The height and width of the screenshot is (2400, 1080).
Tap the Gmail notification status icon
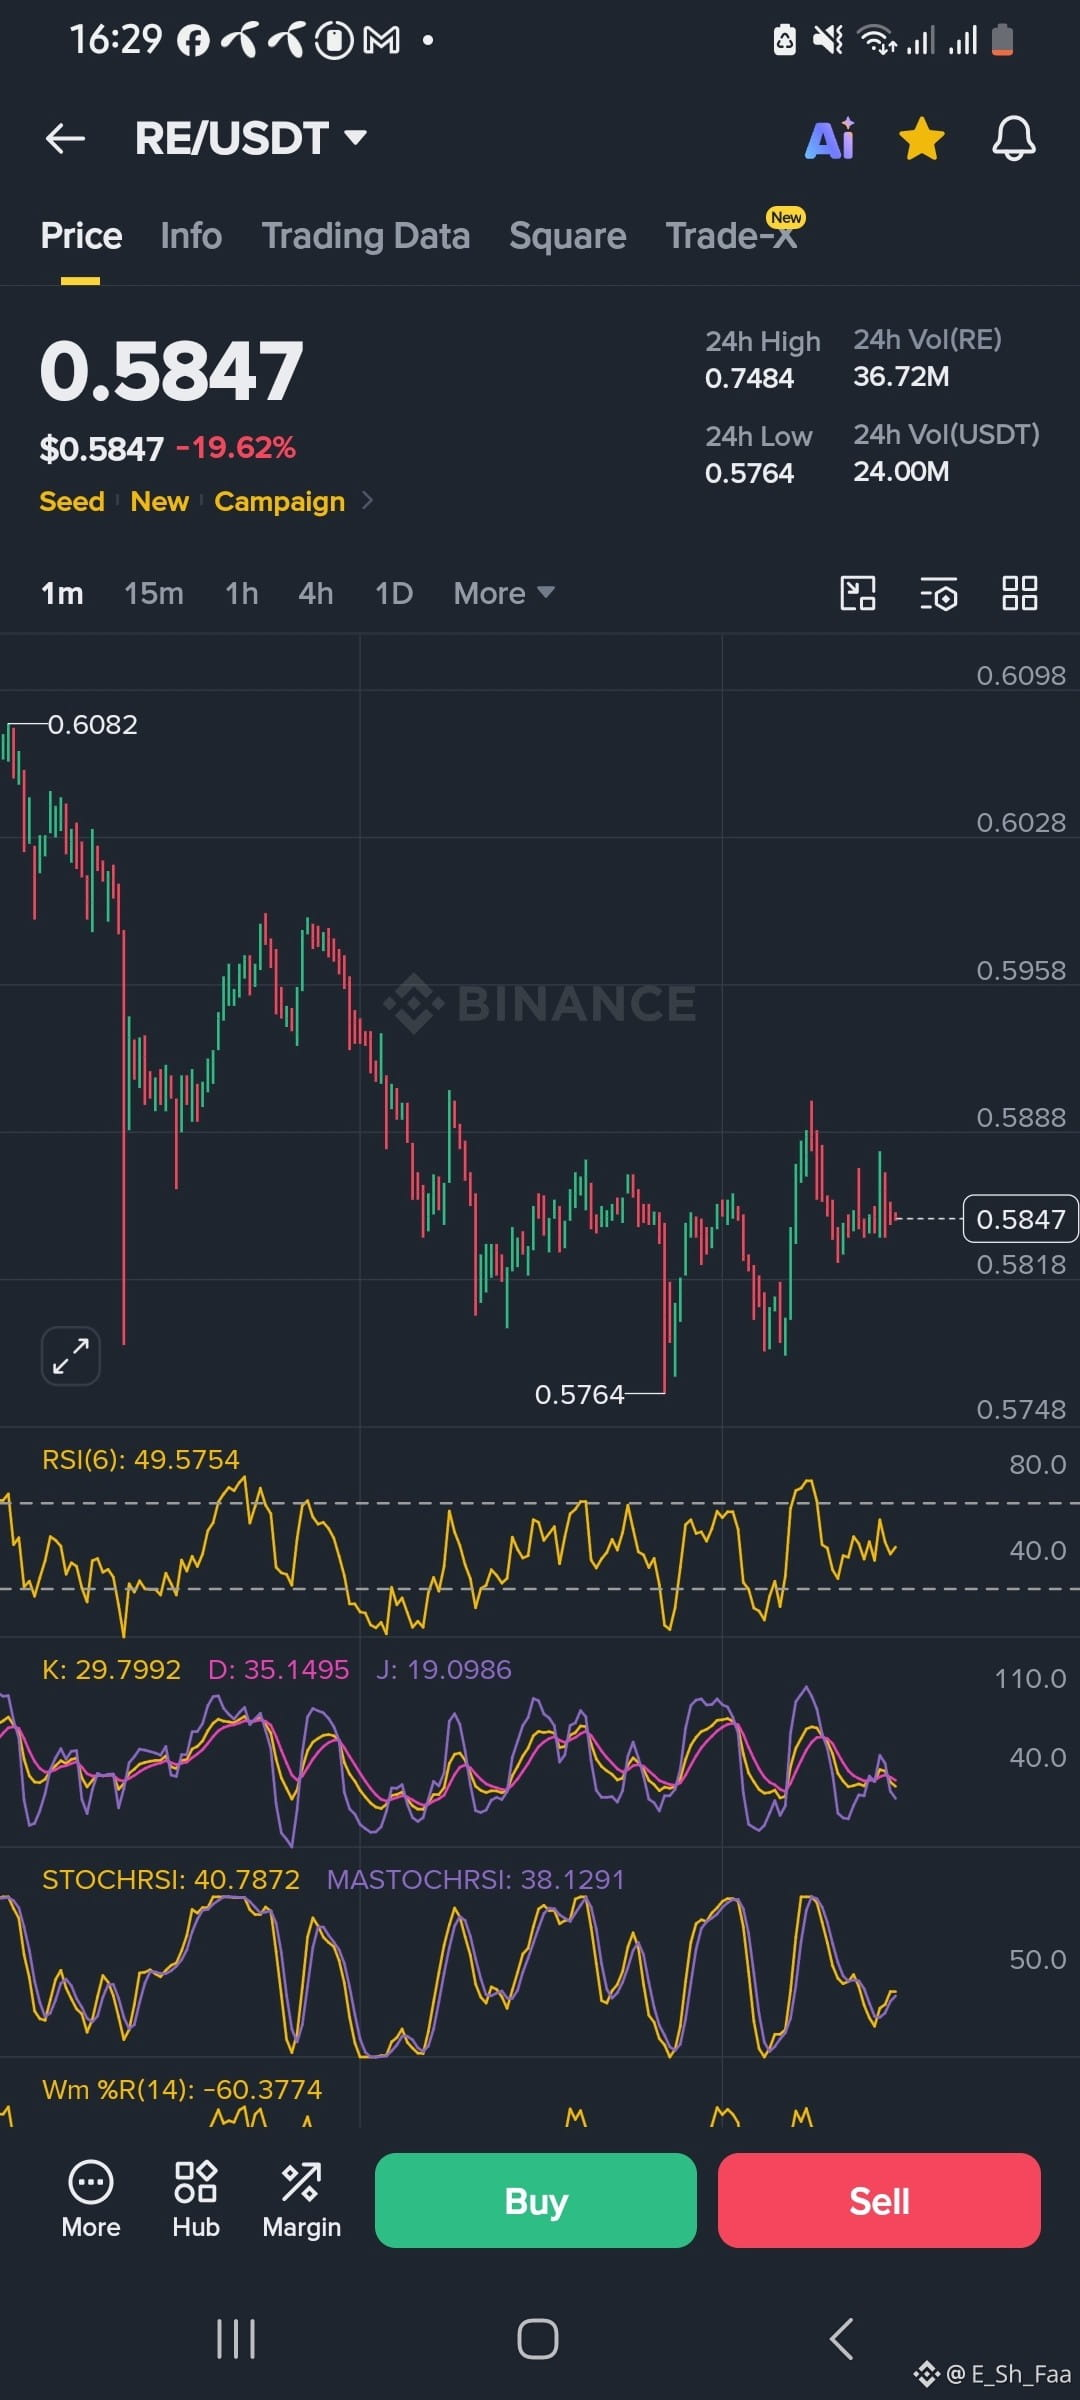pos(381,40)
